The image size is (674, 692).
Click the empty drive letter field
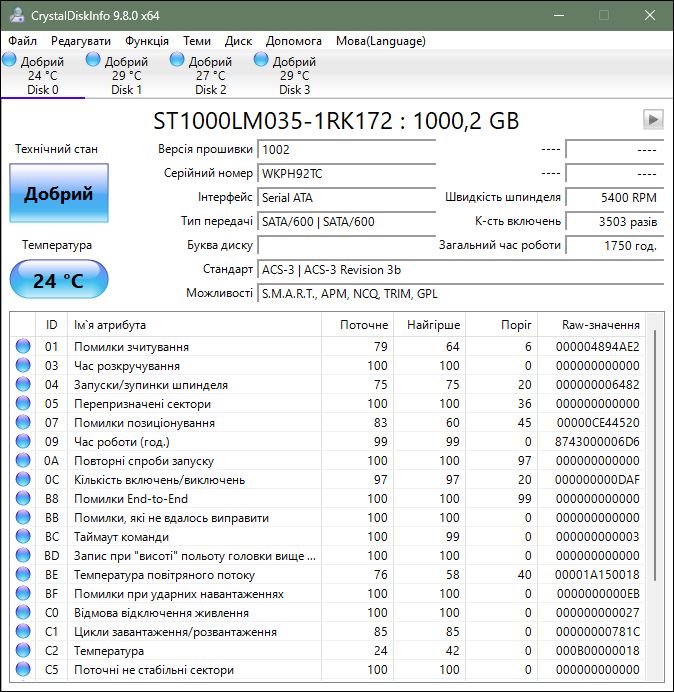346,245
